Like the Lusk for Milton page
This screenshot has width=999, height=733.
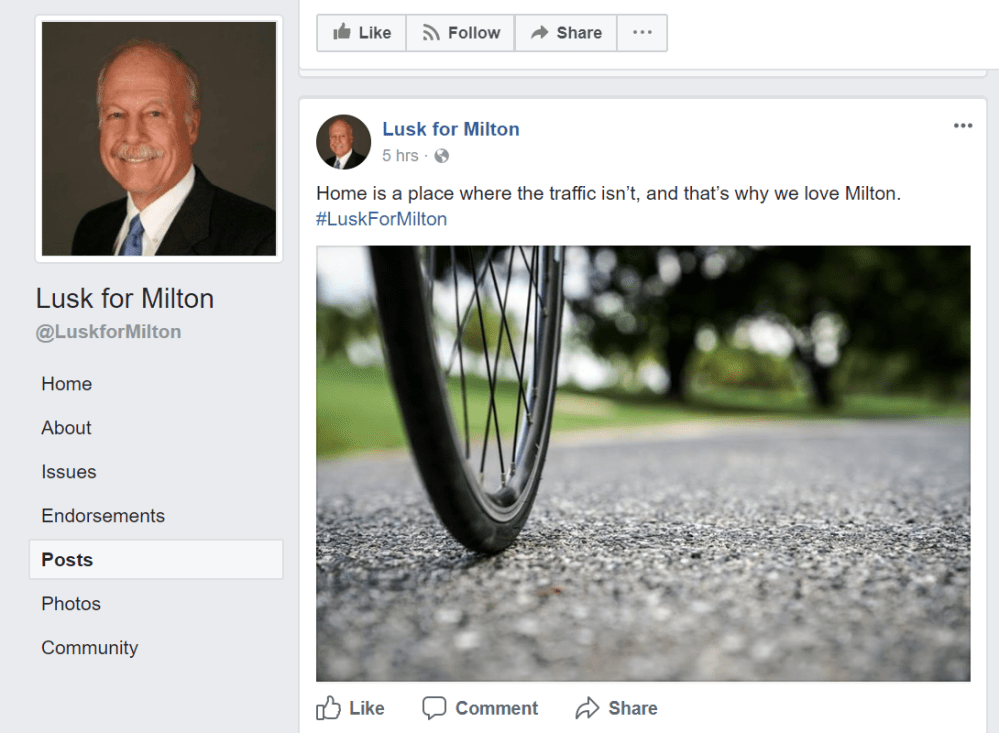pos(361,33)
